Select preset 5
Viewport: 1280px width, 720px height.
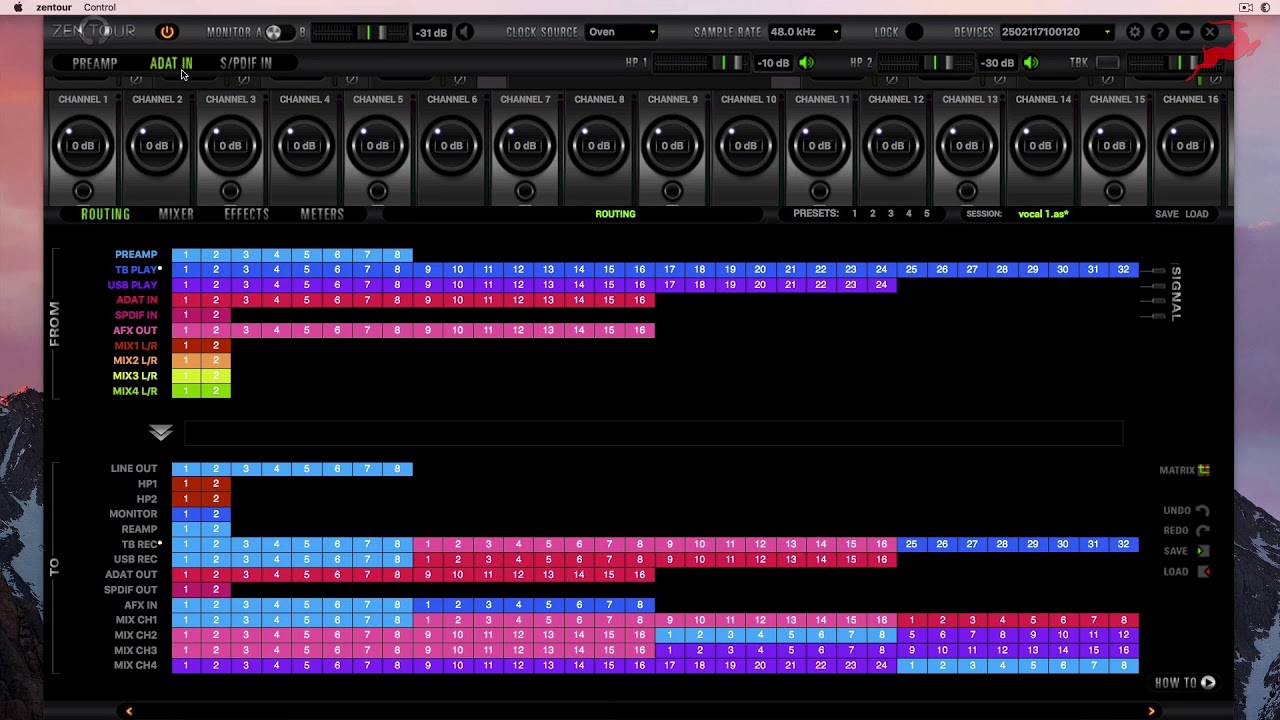pyautogui.click(x=927, y=214)
